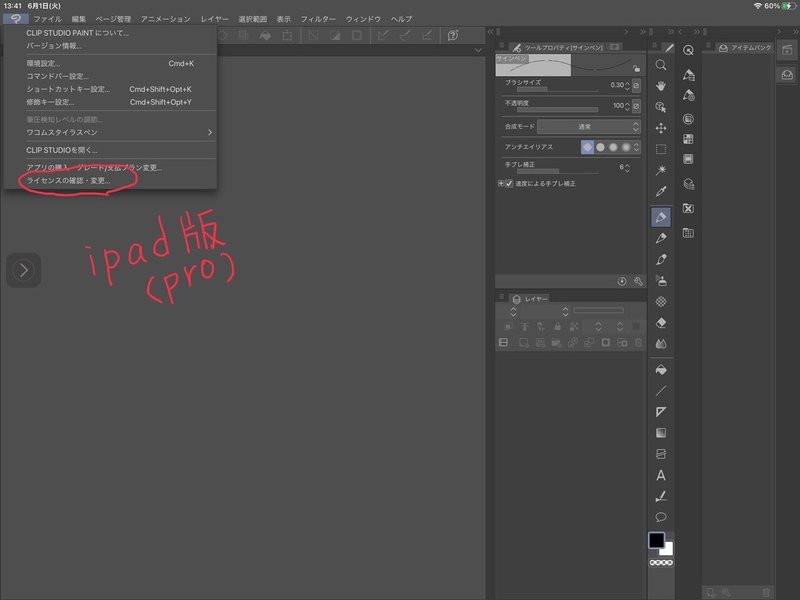Open sub tool detail wrench icon

pyautogui.click(x=638, y=281)
